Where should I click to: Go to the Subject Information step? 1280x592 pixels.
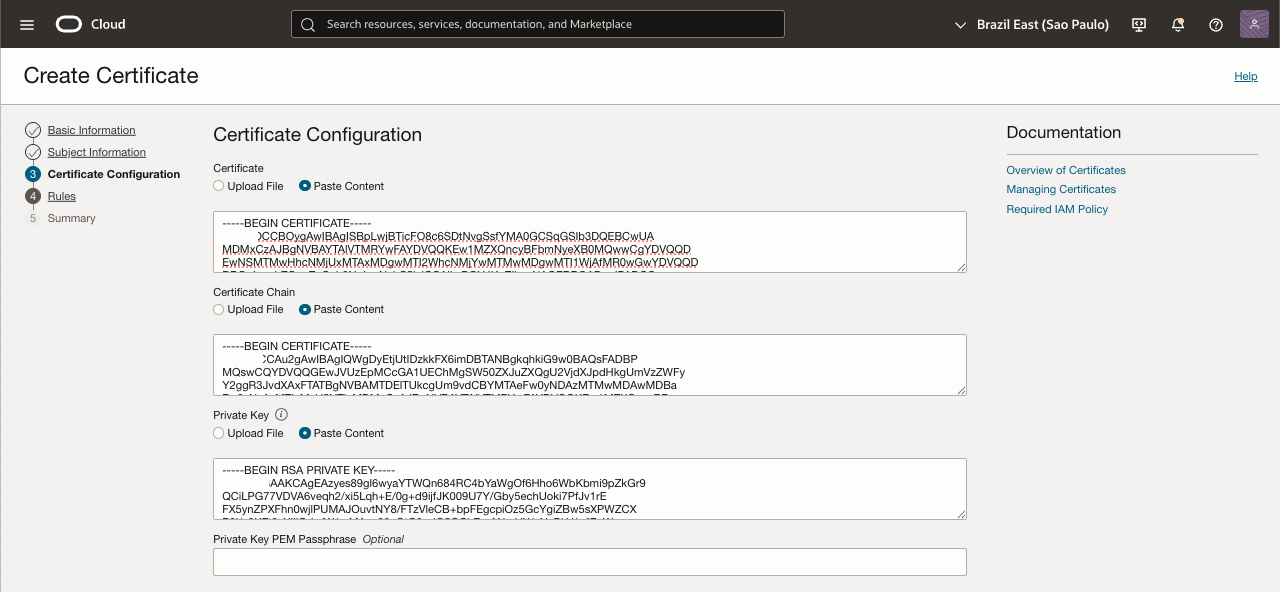[97, 152]
